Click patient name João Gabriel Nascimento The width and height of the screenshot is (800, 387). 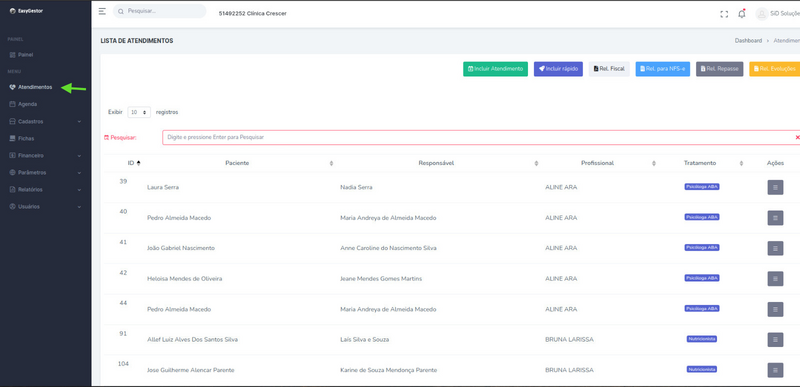tap(181, 248)
